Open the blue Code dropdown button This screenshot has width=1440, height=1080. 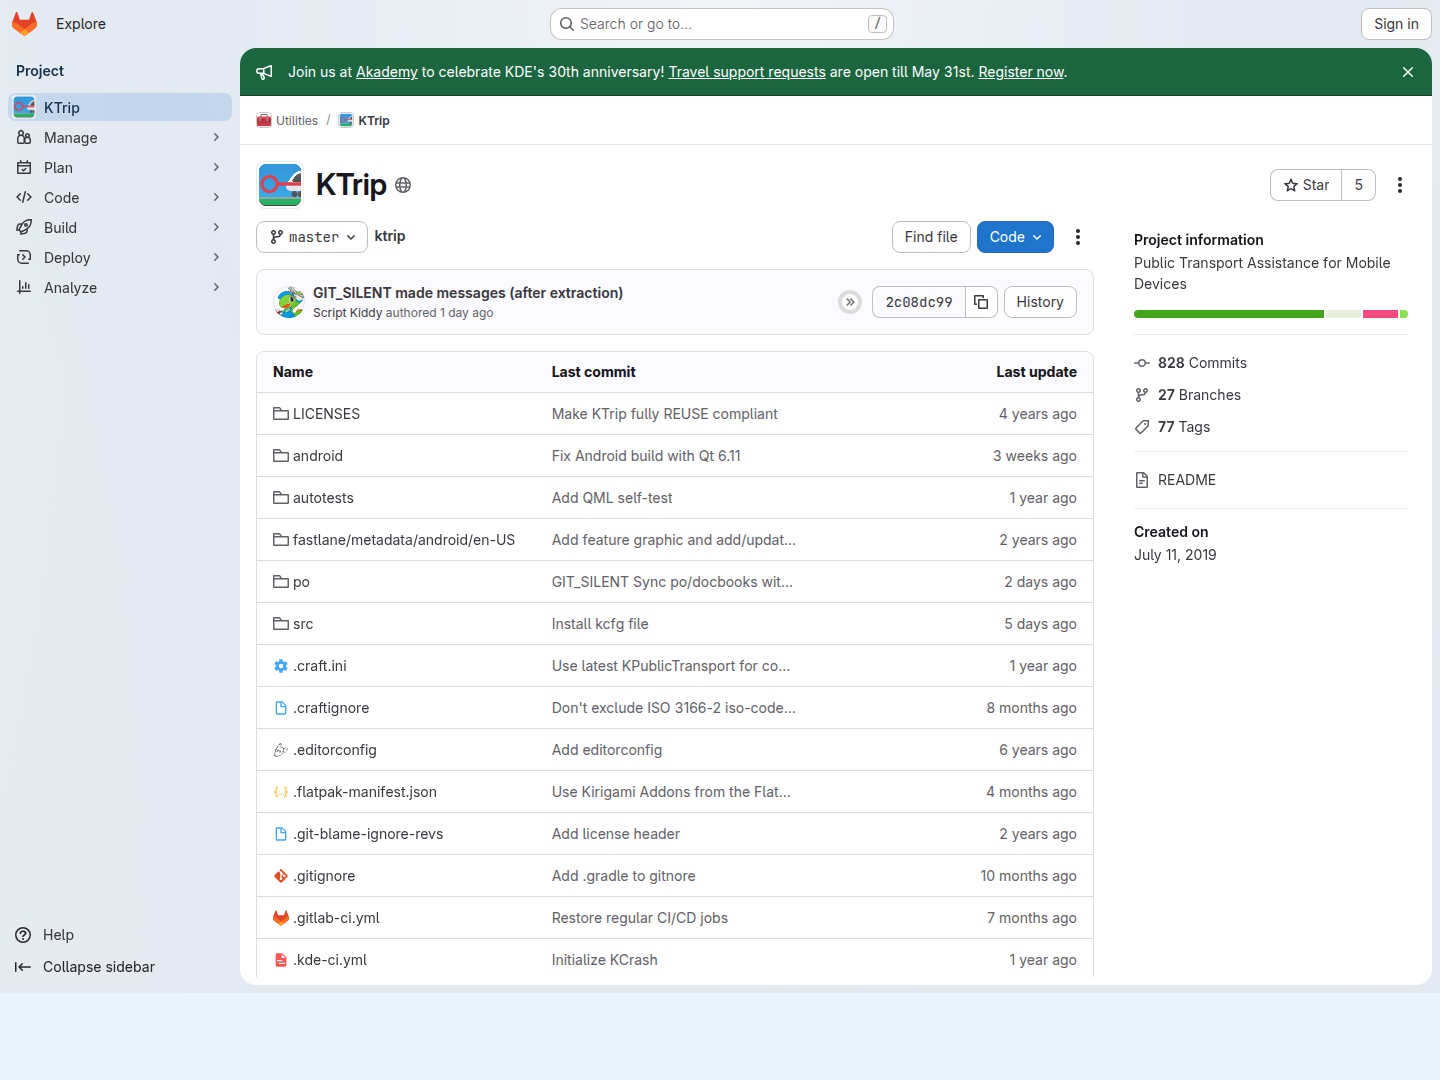tap(1015, 237)
